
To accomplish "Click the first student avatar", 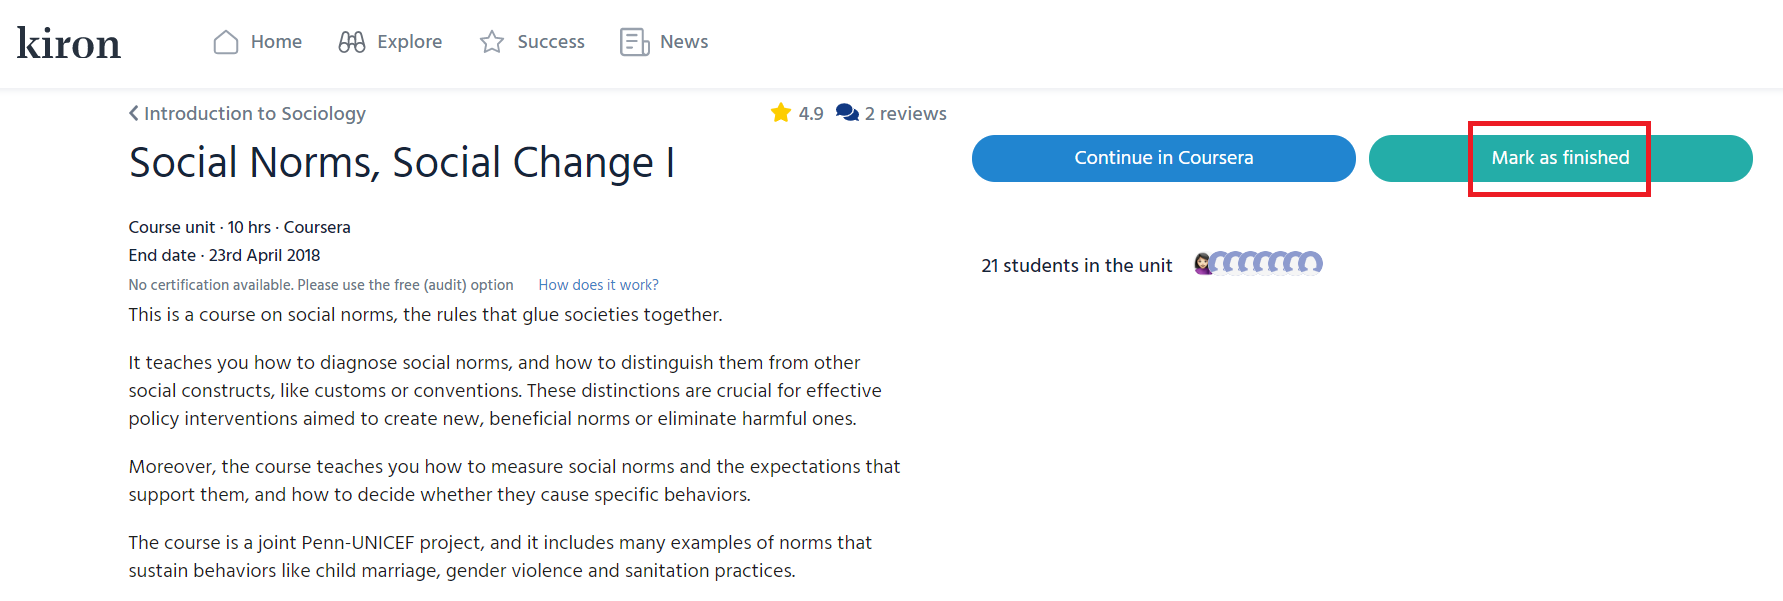I will click(1202, 262).
